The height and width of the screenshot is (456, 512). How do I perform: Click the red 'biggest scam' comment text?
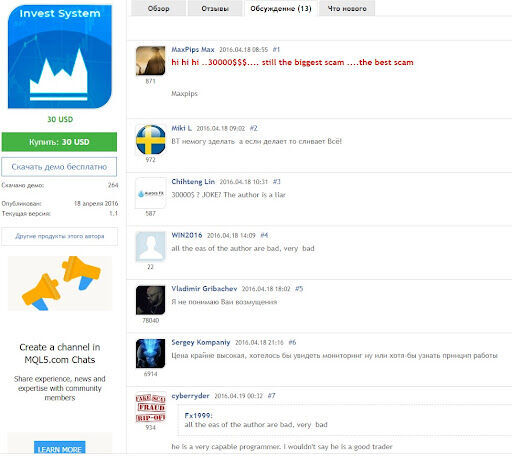[x=292, y=62]
